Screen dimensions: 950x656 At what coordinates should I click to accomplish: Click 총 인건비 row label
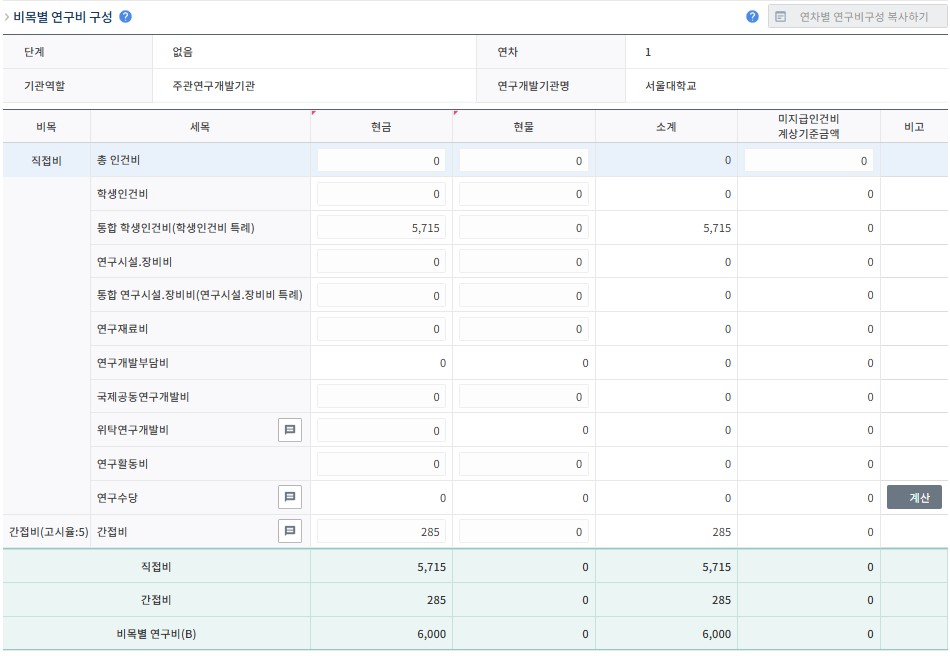pyautogui.click(x=118, y=160)
